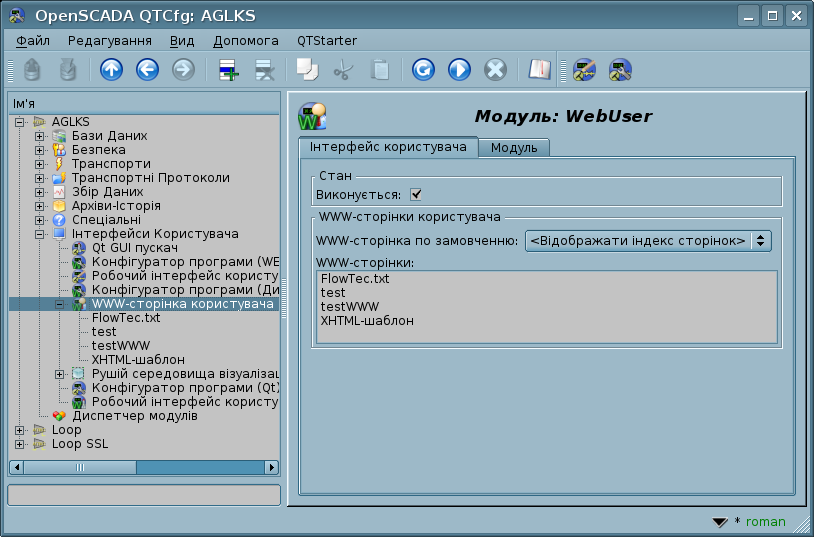Open the Файл menu

pos(33,40)
